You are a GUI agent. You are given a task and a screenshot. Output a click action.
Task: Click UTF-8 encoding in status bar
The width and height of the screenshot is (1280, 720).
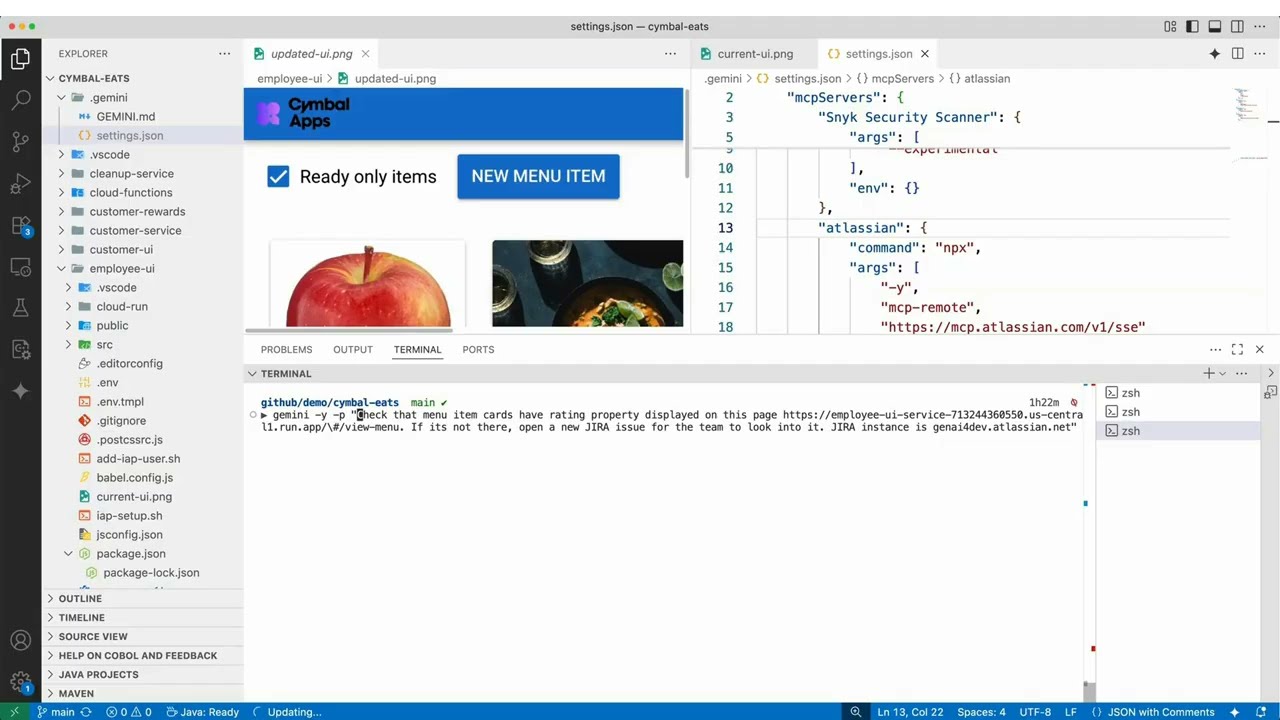click(1035, 712)
